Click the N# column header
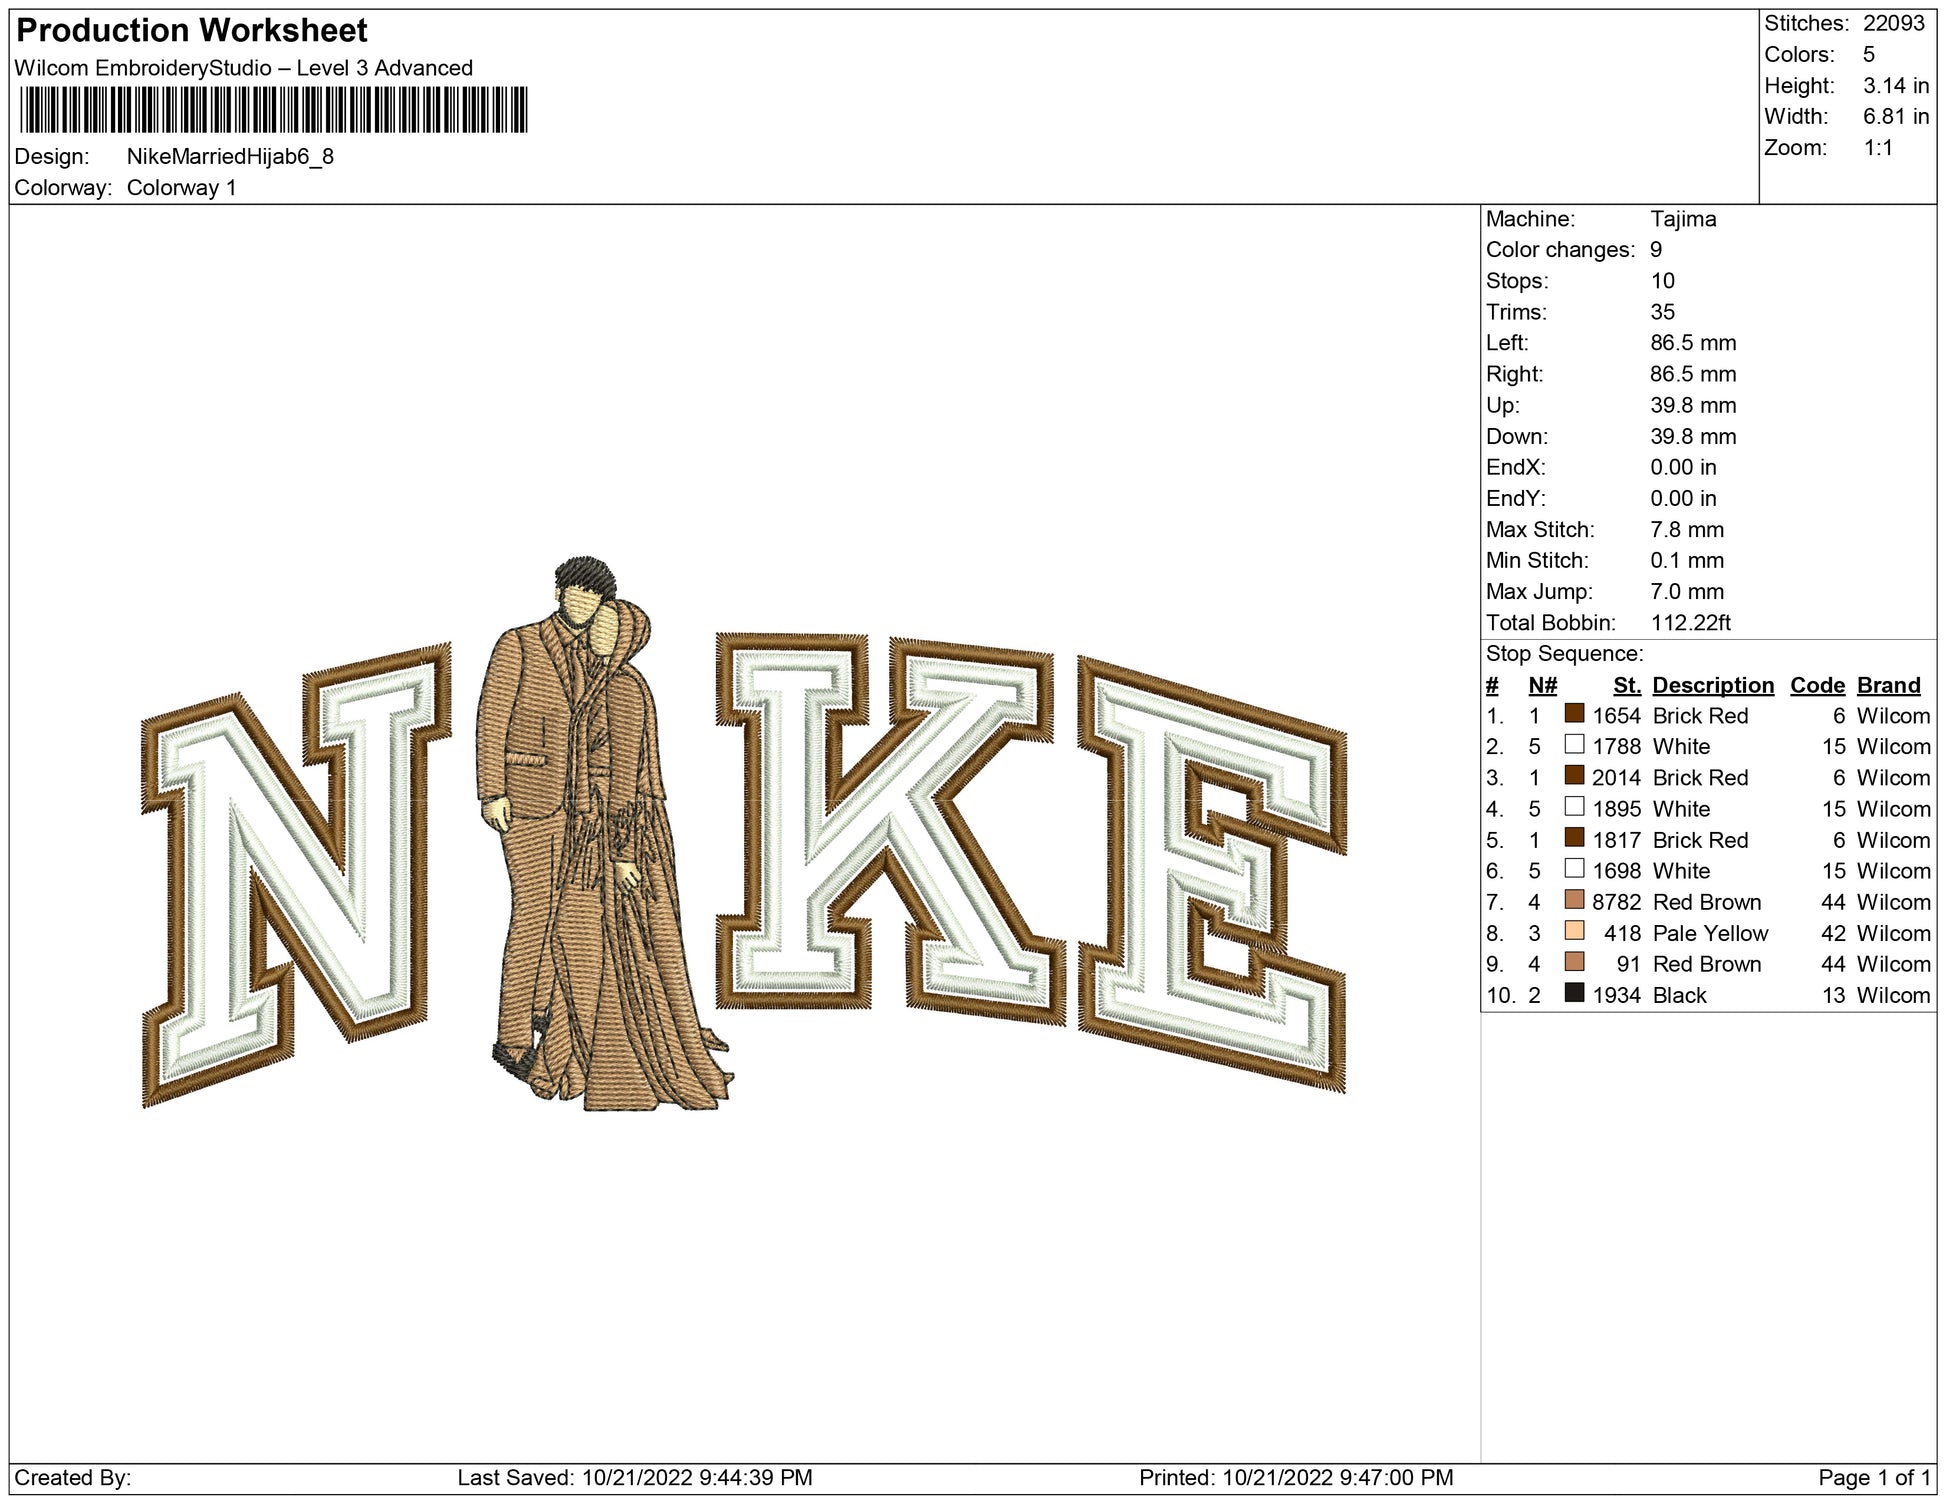This screenshot has height=1497, width=1946. click(1542, 685)
